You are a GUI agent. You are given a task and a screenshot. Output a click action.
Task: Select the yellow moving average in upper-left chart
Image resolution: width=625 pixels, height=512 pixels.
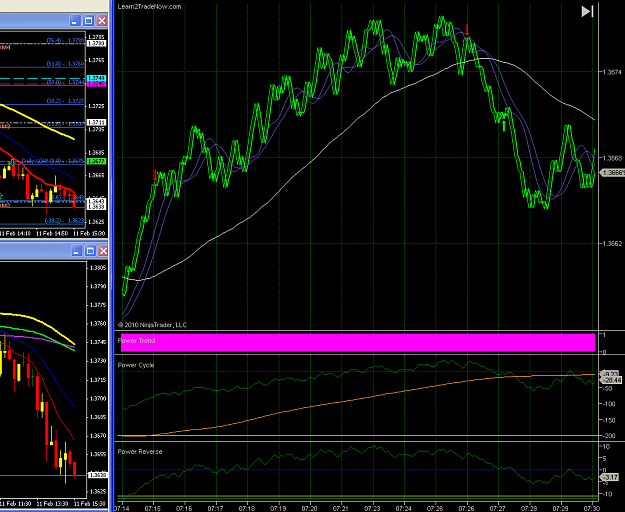click(x=38, y=122)
